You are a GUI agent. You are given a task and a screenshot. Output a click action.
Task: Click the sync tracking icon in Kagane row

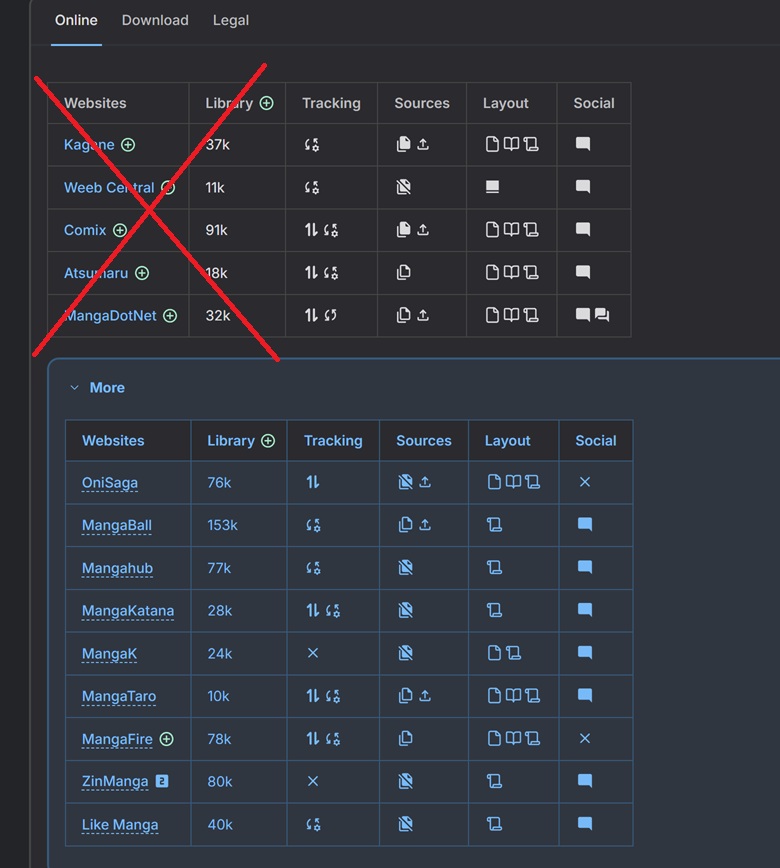click(x=312, y=145)
